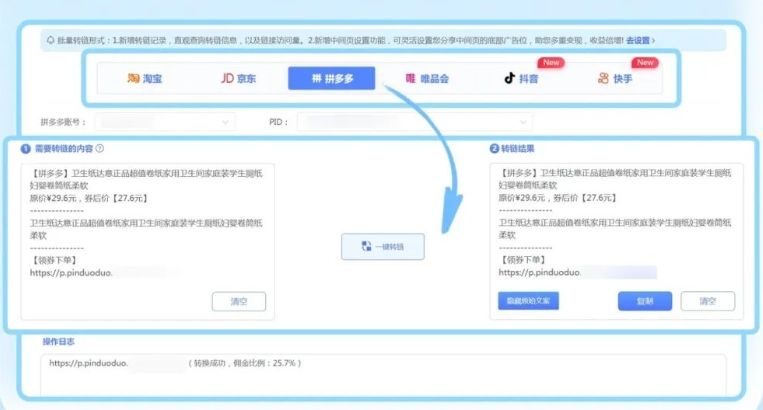Click the 需要转链的内容 heading
Image resolution: width=763 pixels, height=410 pixels.
tap(64, 148)
